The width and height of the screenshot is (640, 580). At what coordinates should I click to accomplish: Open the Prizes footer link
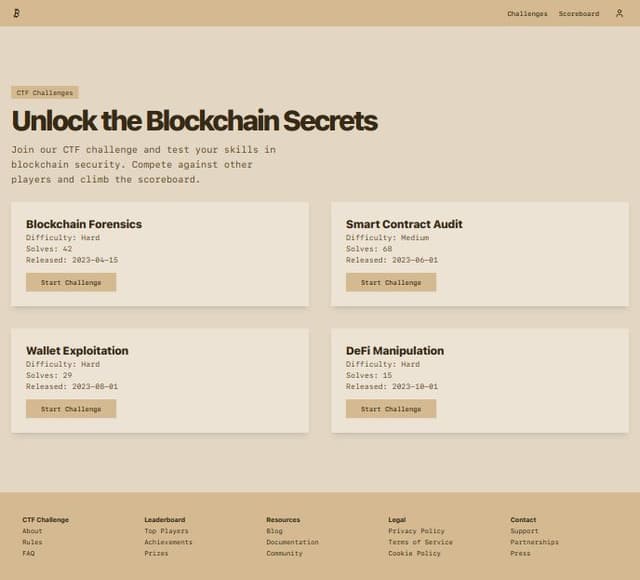[x=156, y=553]
